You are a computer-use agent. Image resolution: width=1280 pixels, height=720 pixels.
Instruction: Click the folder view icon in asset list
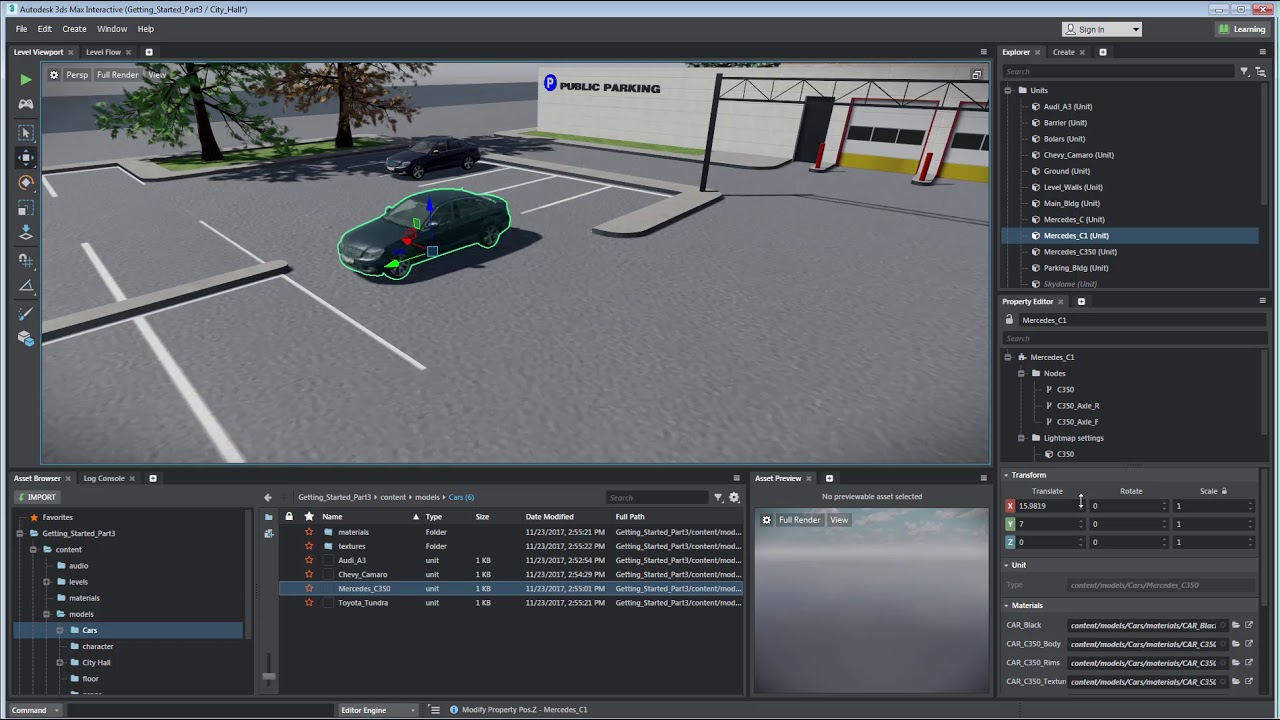[268, 517]
